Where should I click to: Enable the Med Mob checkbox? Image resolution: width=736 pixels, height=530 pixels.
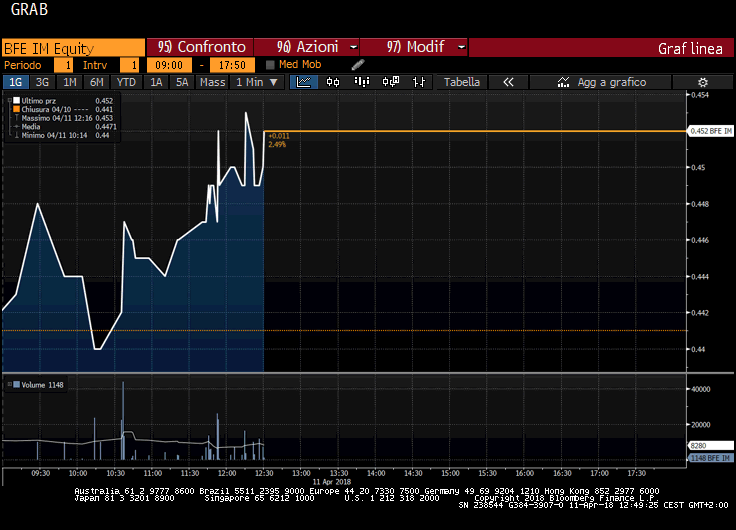pos(271,65)
